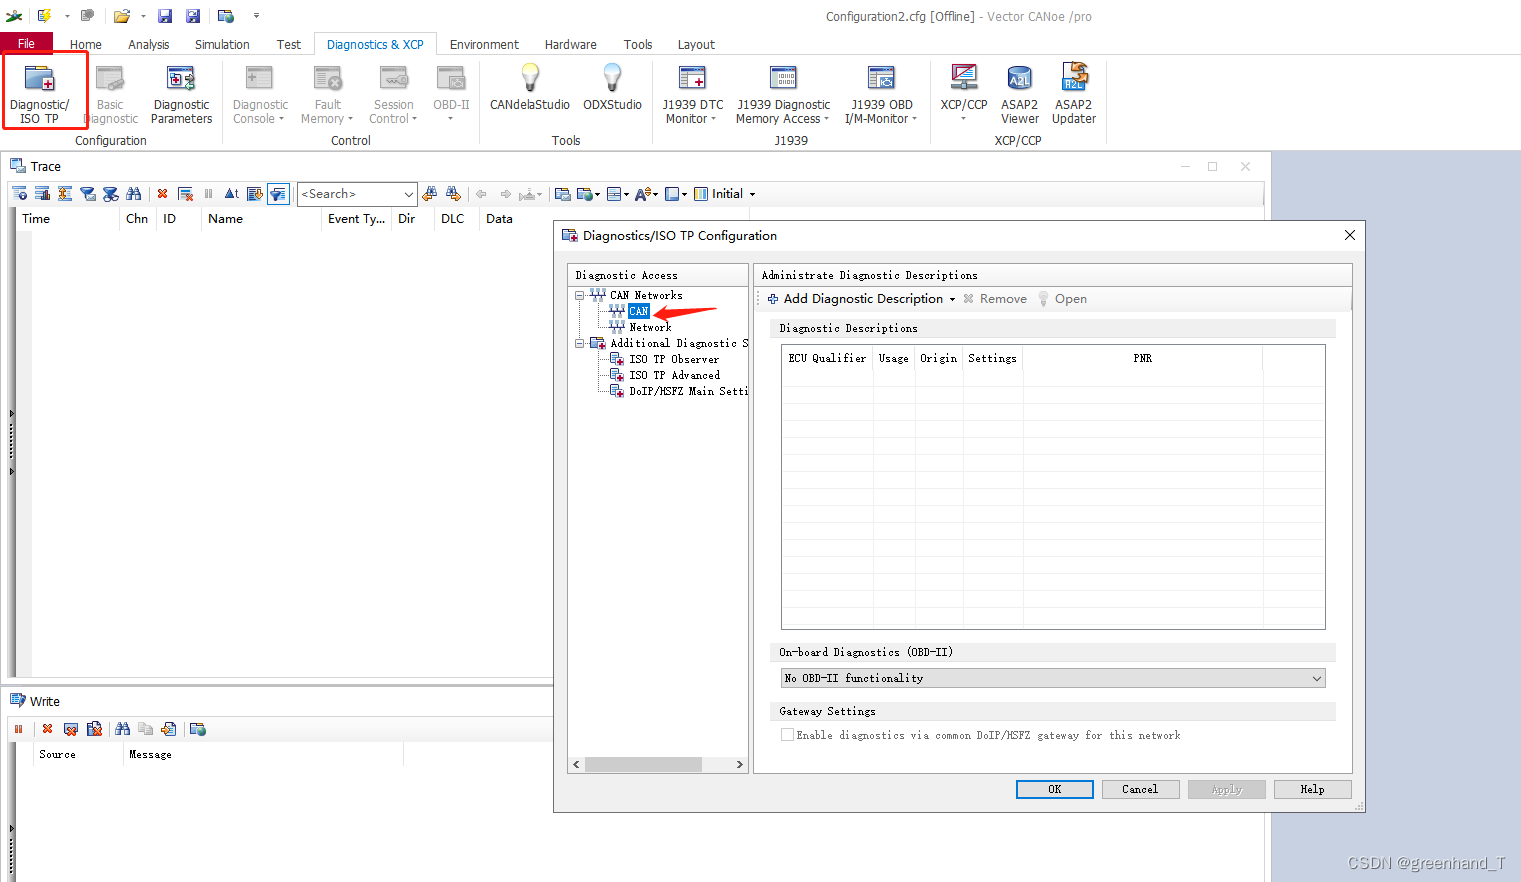
Task: Open J1939 OBD I/M-Monitor
Action: point(881,93)
